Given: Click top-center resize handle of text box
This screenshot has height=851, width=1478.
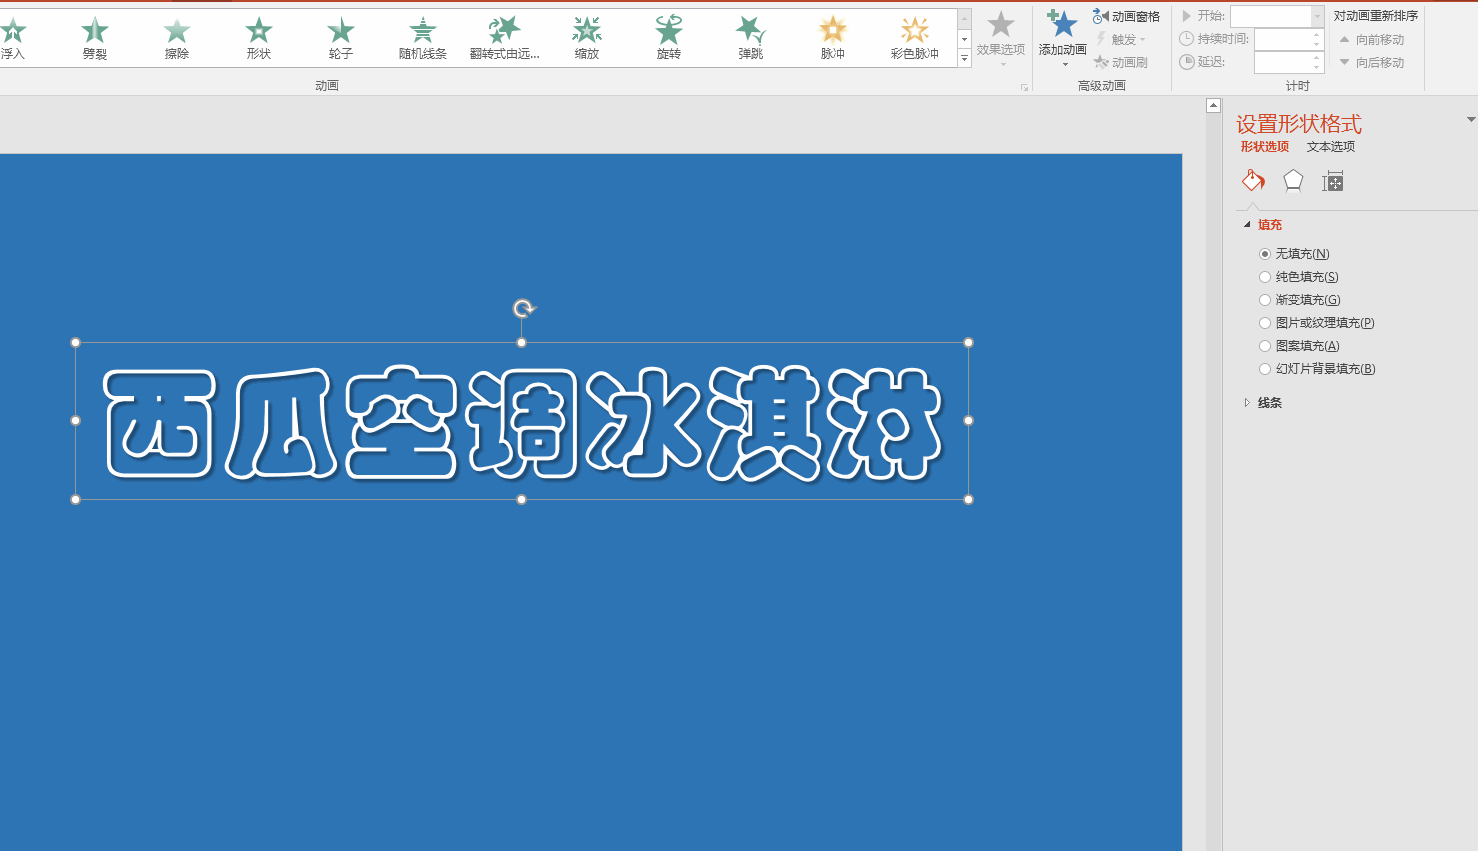Looking at the screenshot, I should point(522,343).
